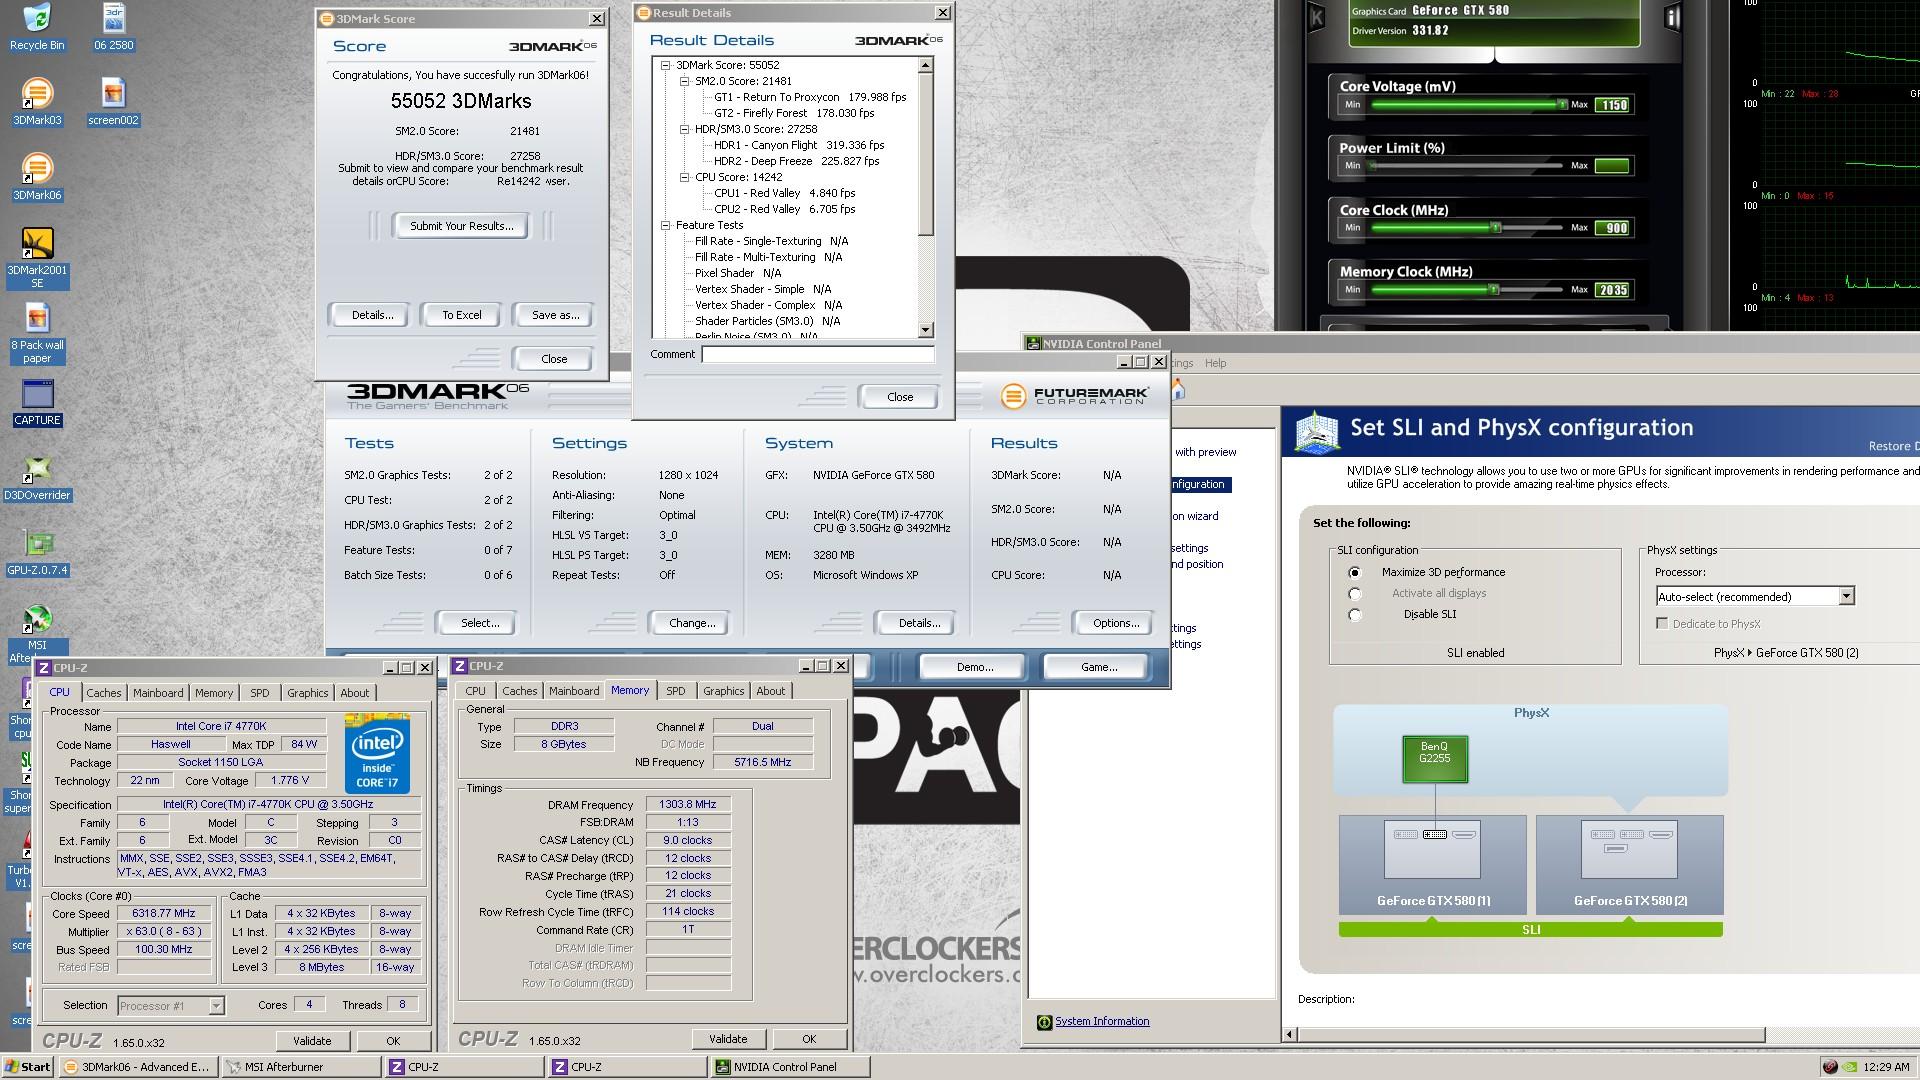Click MSI Afterburner info icon
1920x1080 pixels.
click(1672, 17)
